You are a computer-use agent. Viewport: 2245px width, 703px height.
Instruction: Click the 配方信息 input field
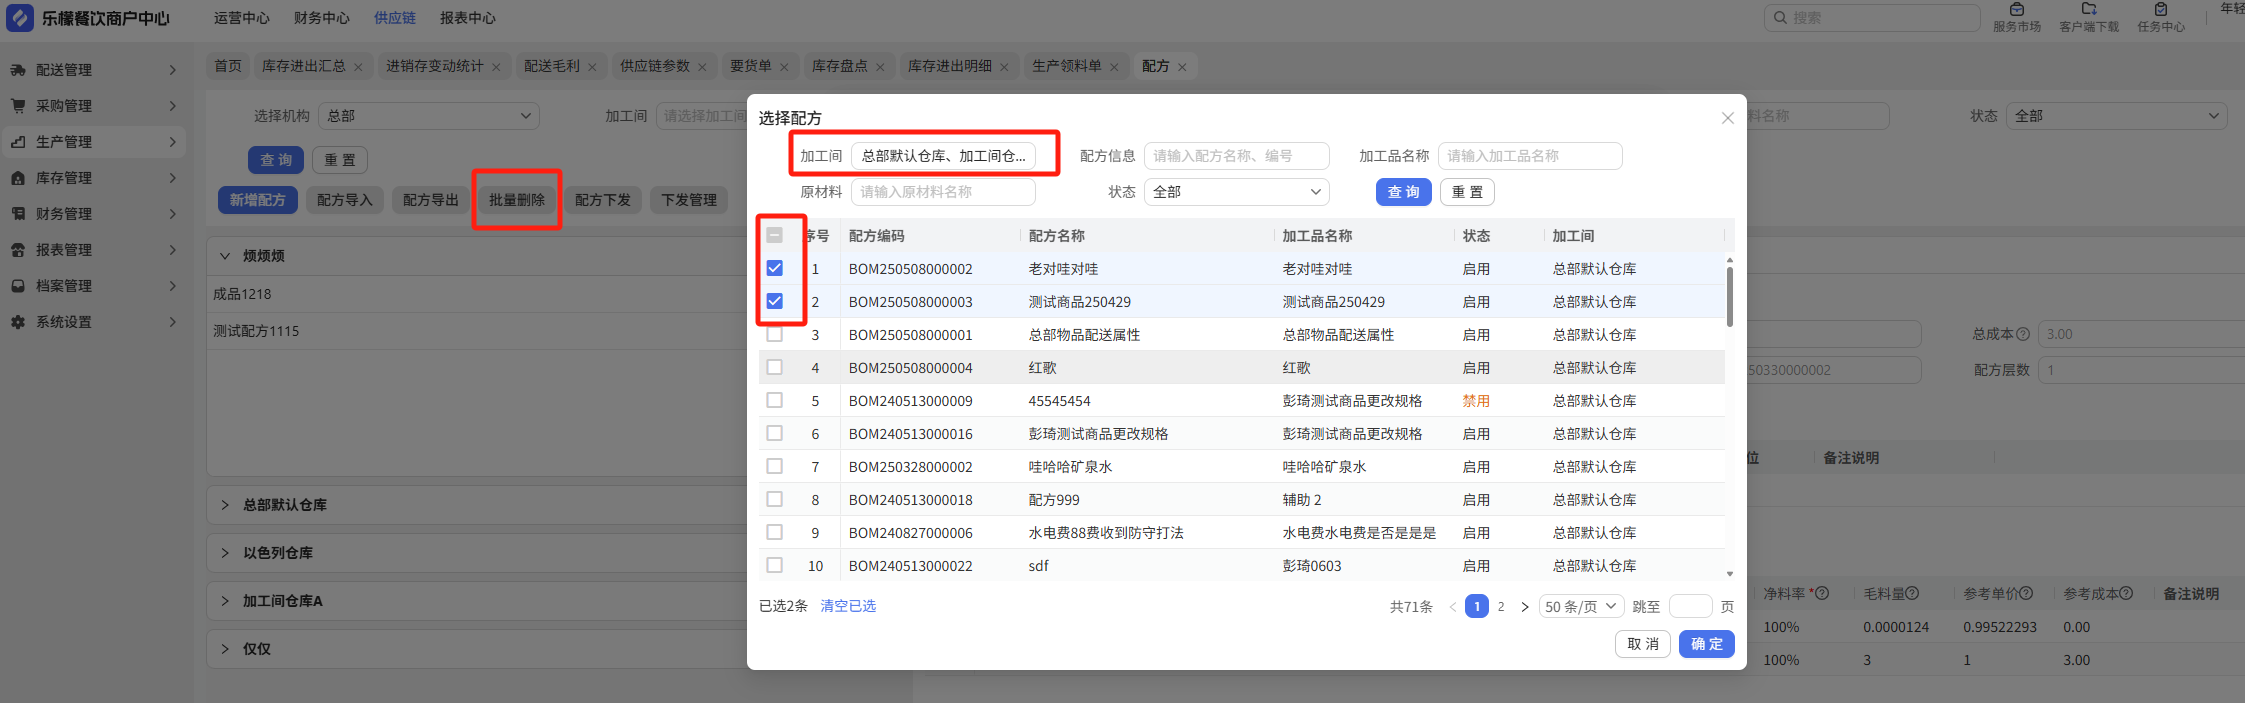1236,156
